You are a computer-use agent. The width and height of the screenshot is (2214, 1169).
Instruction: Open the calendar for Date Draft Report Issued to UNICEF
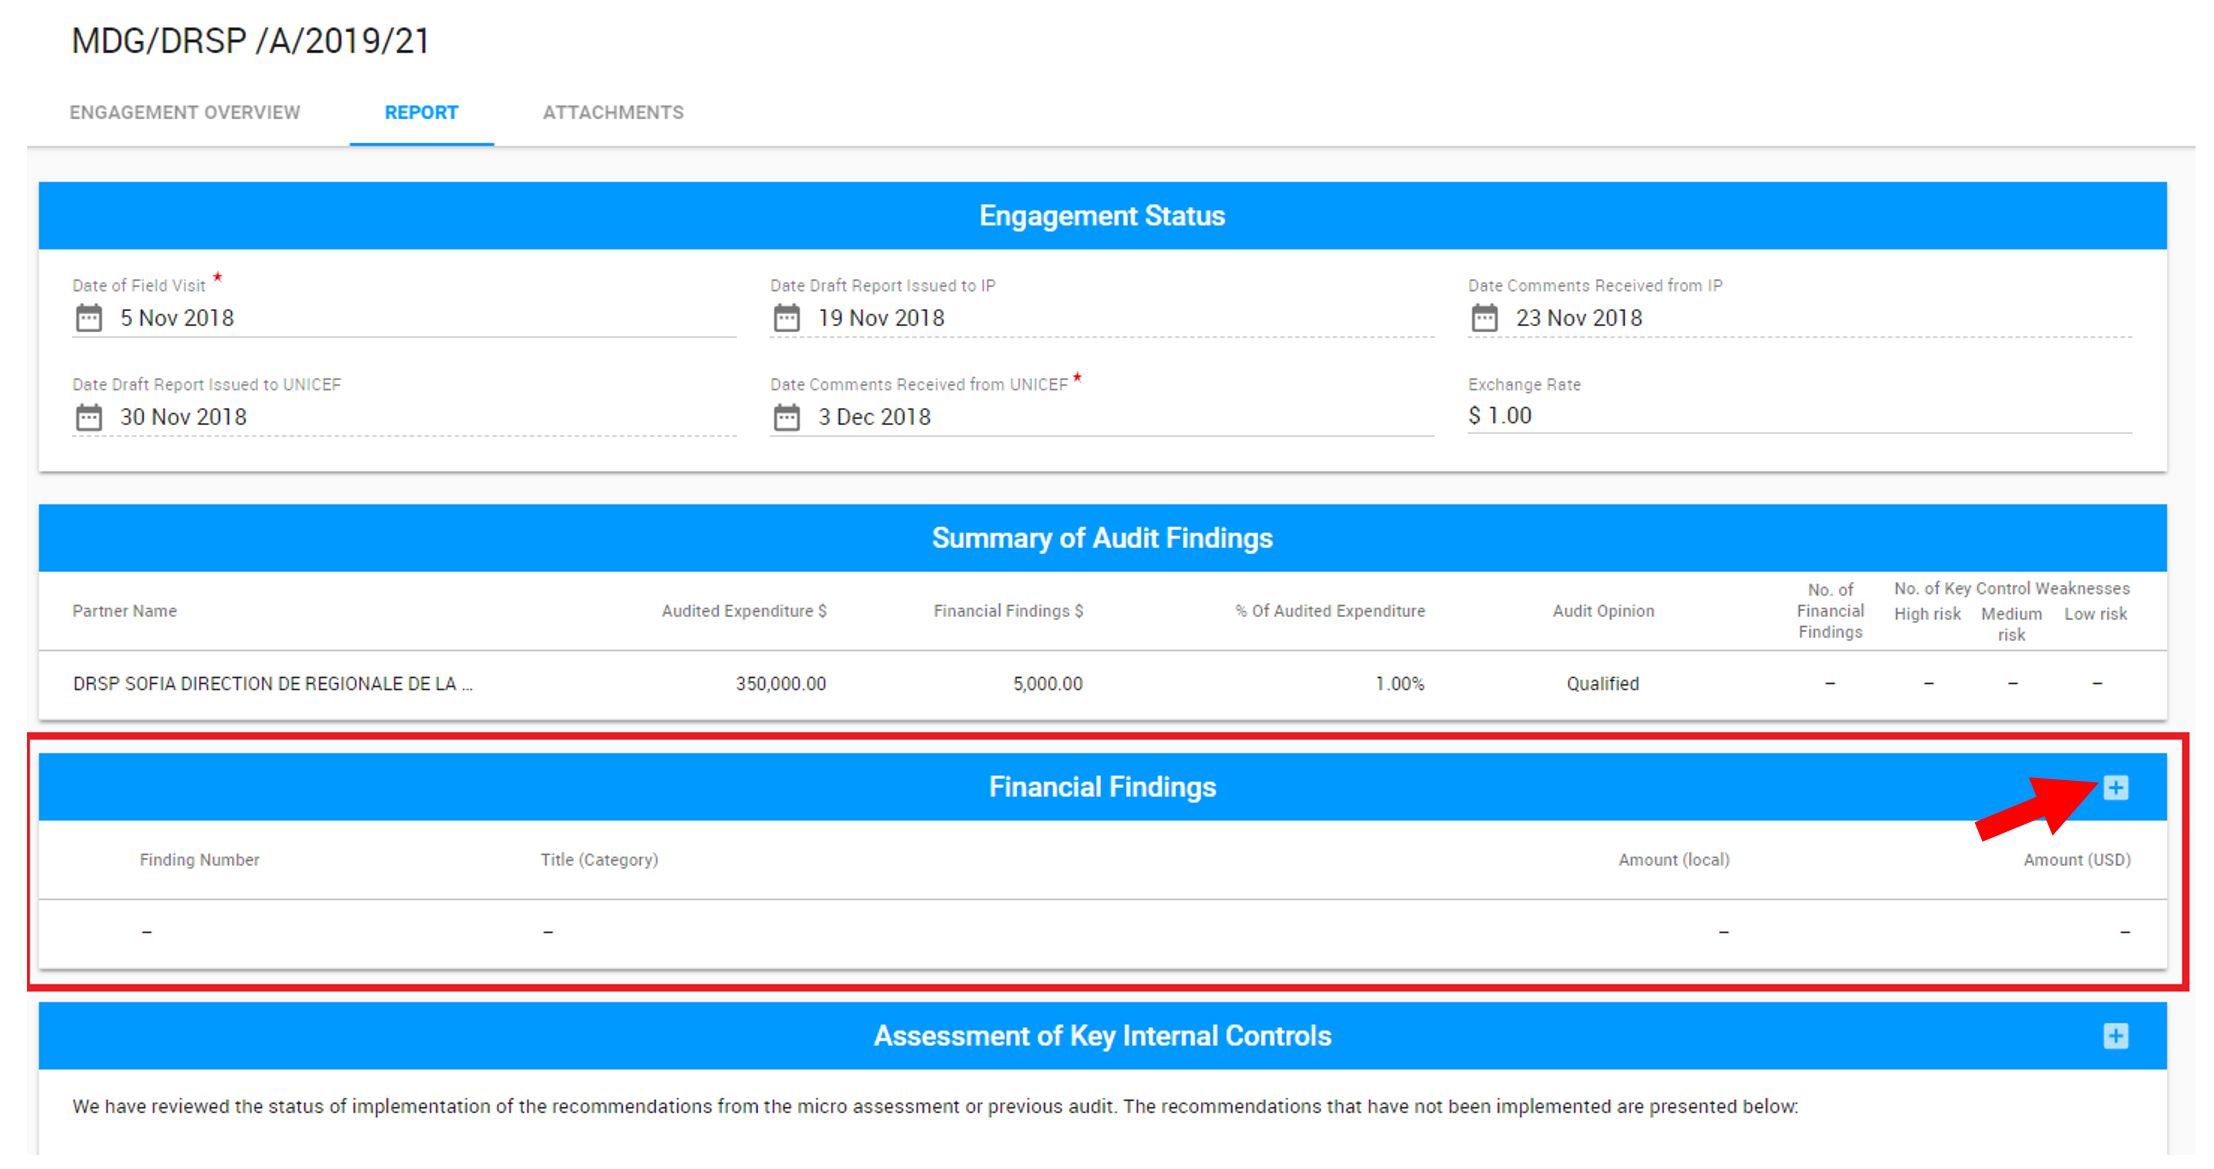click(x=89, y=417)
